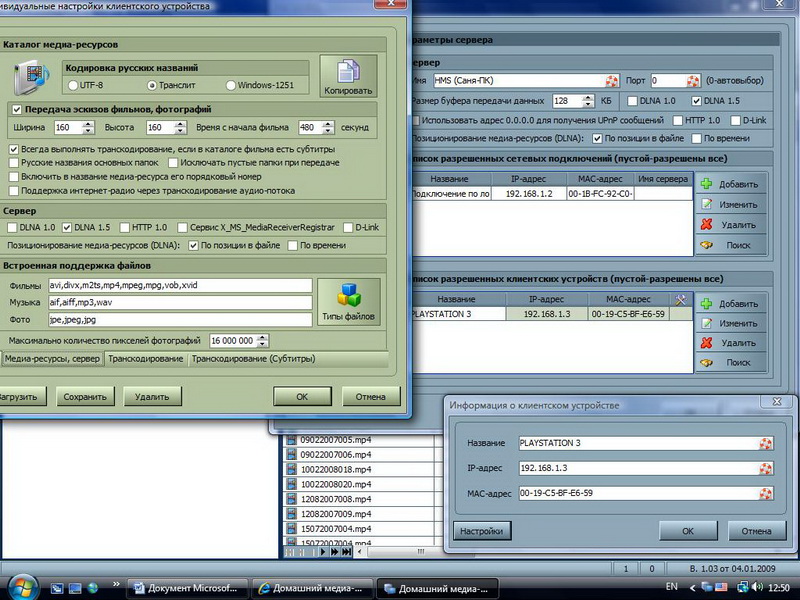Toggle Передача эскизов фильмов, фотографий checkbox
This screenshot has height=600, width=800.
click(x=17, y=109)
